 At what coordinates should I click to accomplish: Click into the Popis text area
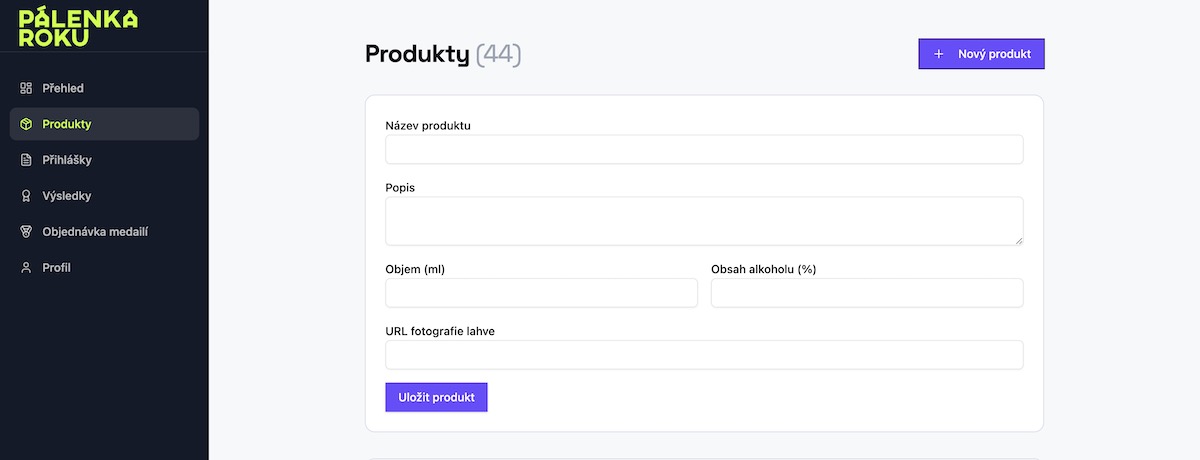tap(704, 221)
